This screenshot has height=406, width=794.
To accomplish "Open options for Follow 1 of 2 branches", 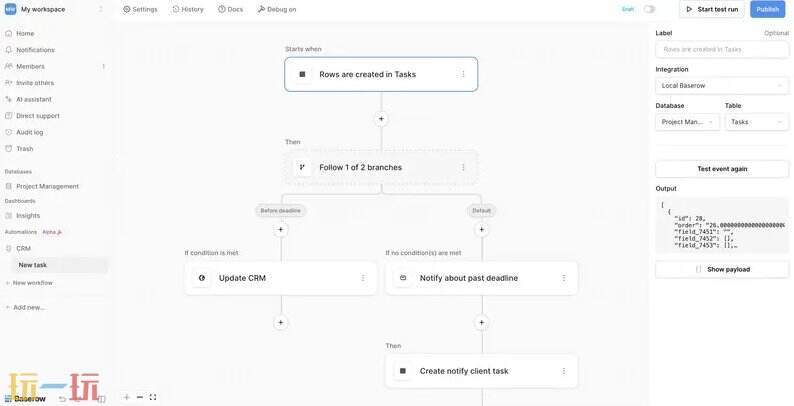I will pyautogui.click(x=463, y=167).
